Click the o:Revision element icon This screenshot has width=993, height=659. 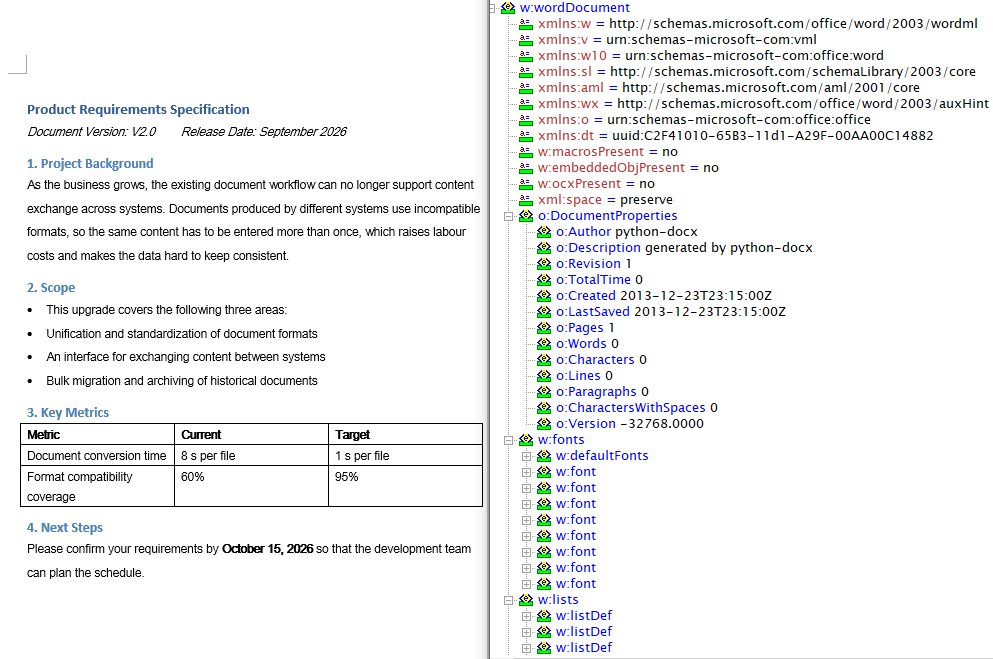544,264
